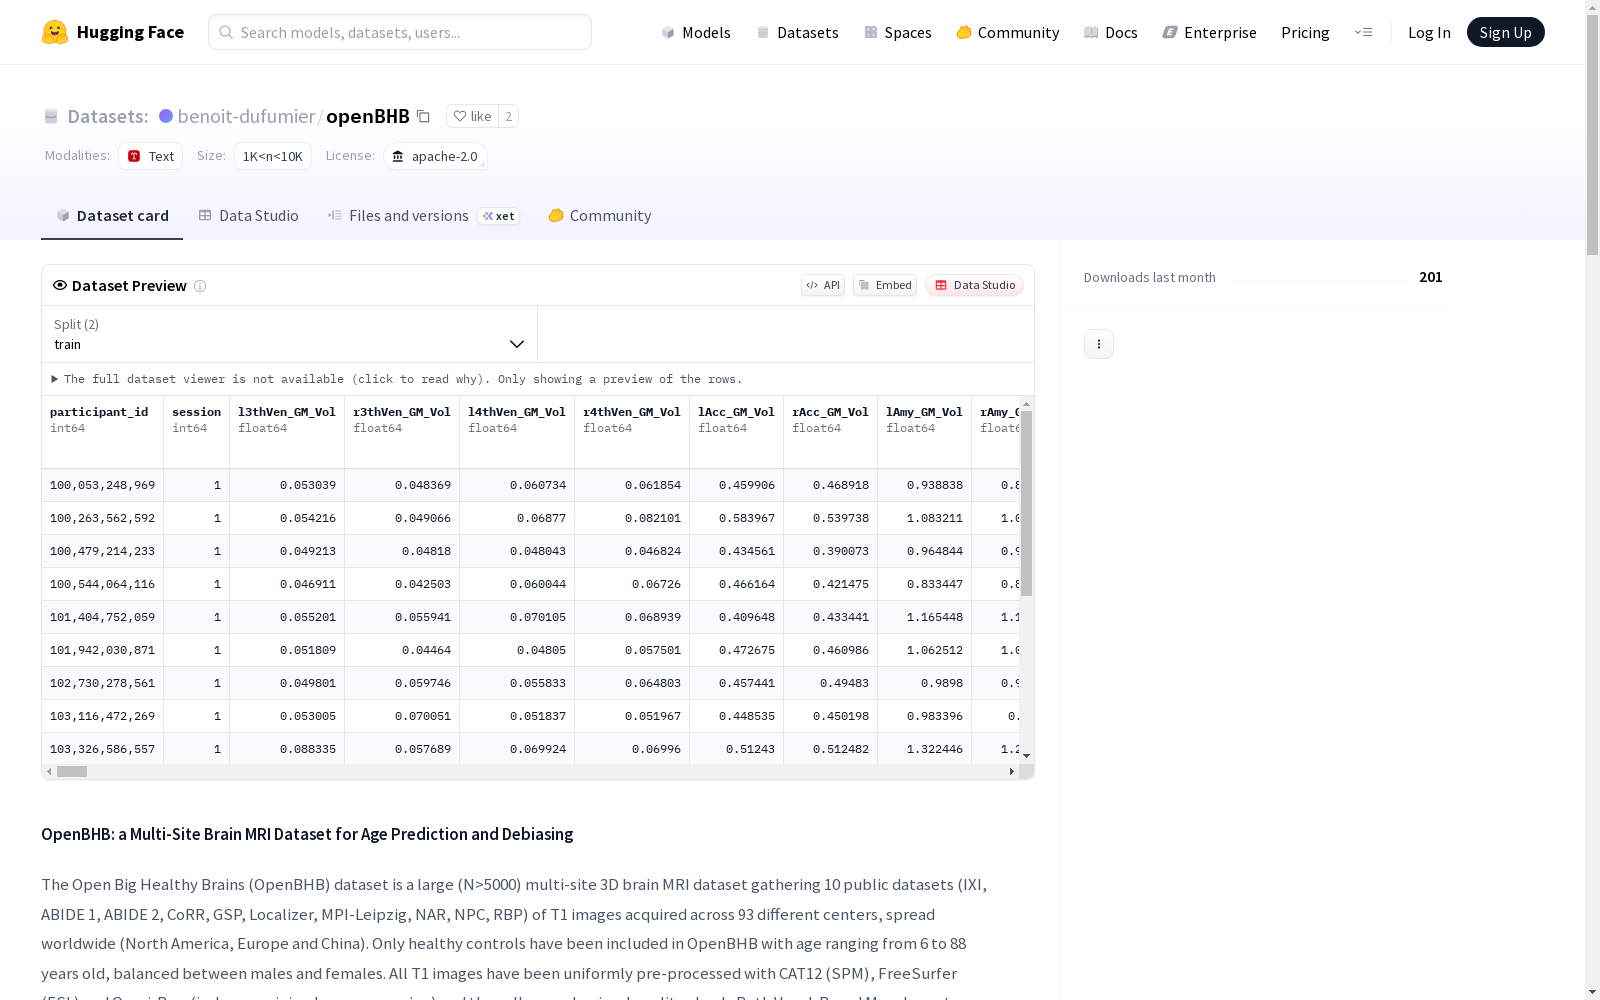Open the dataset preview info icon
1600x1000 pixels.
200,286
